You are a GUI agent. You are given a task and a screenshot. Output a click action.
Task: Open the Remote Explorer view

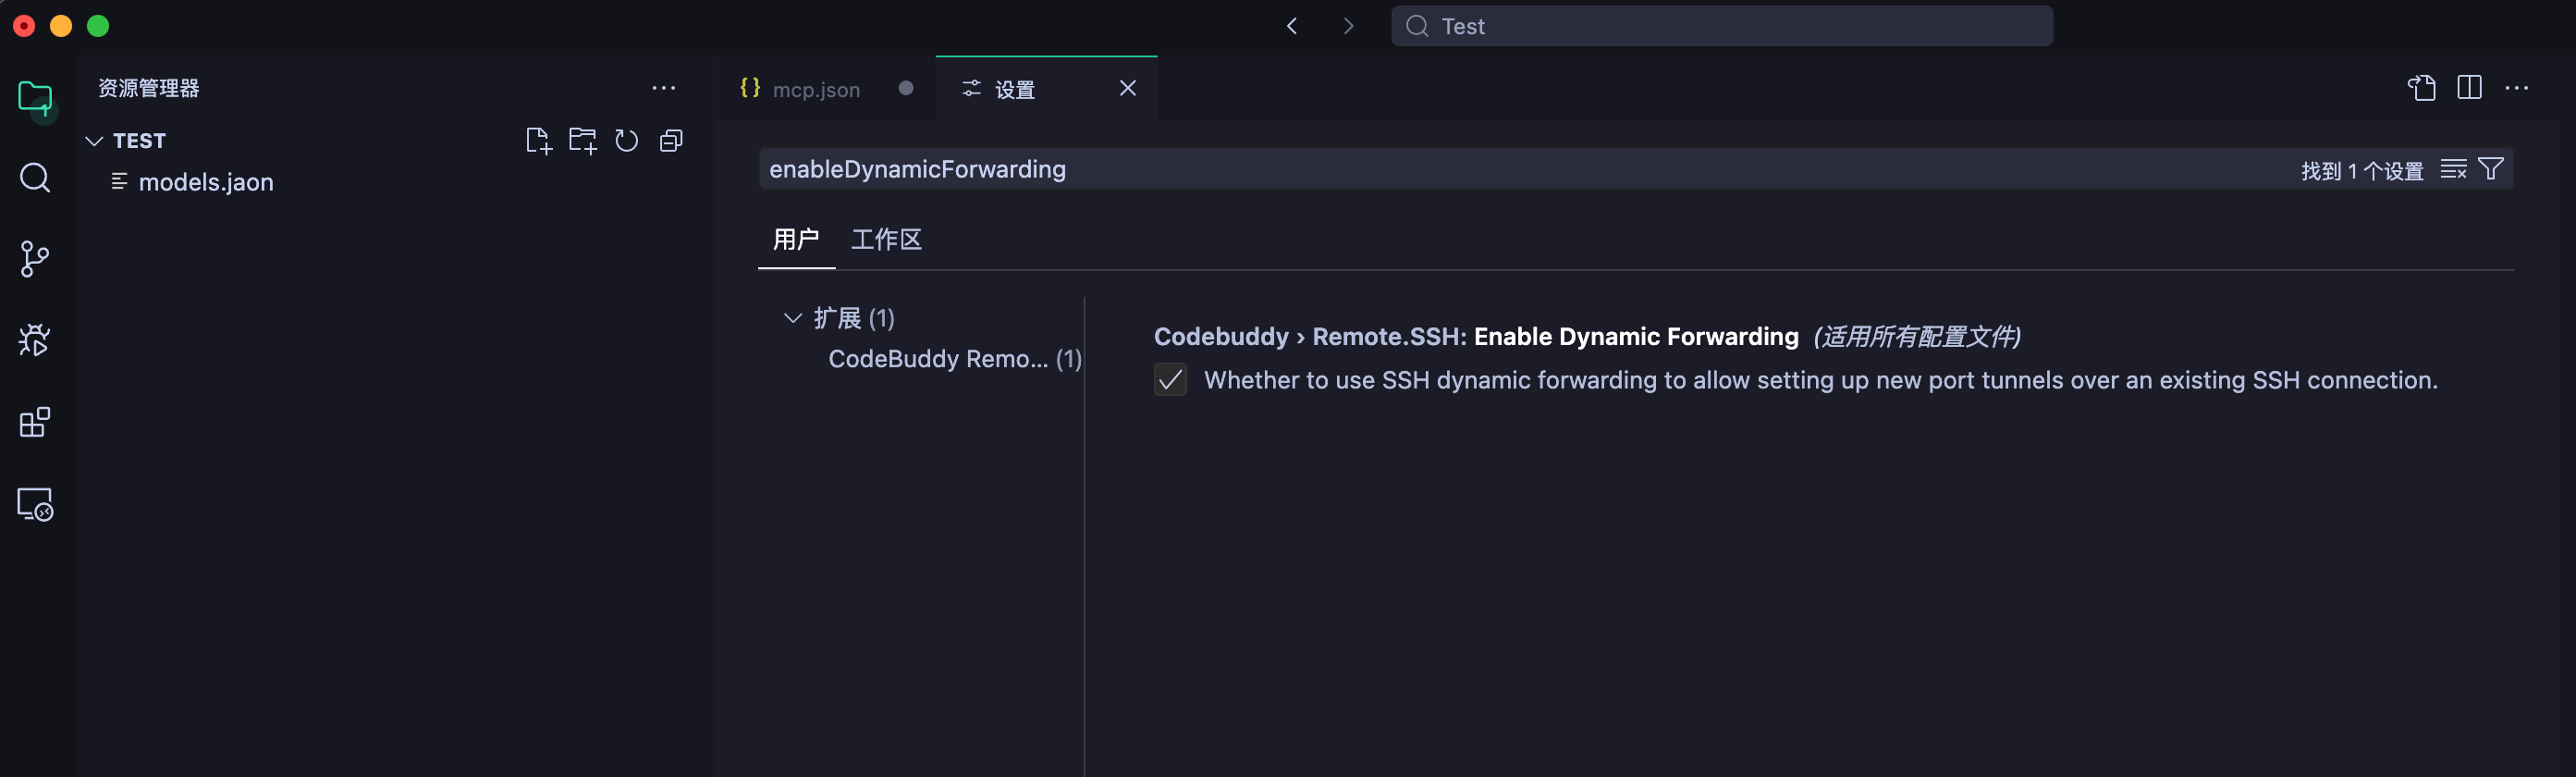pyautogui.click(x=35, y=504)
